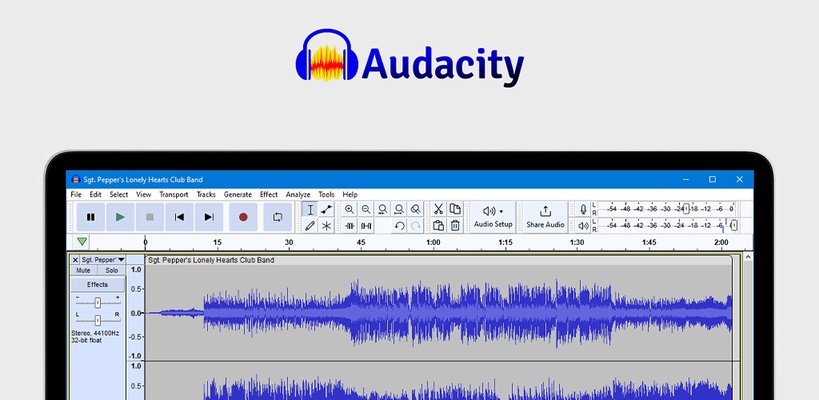This screenshot has height=400, width=819.
Task: Delete with the trash can icon
Action: pyautogui.click(x=455, y=226)
